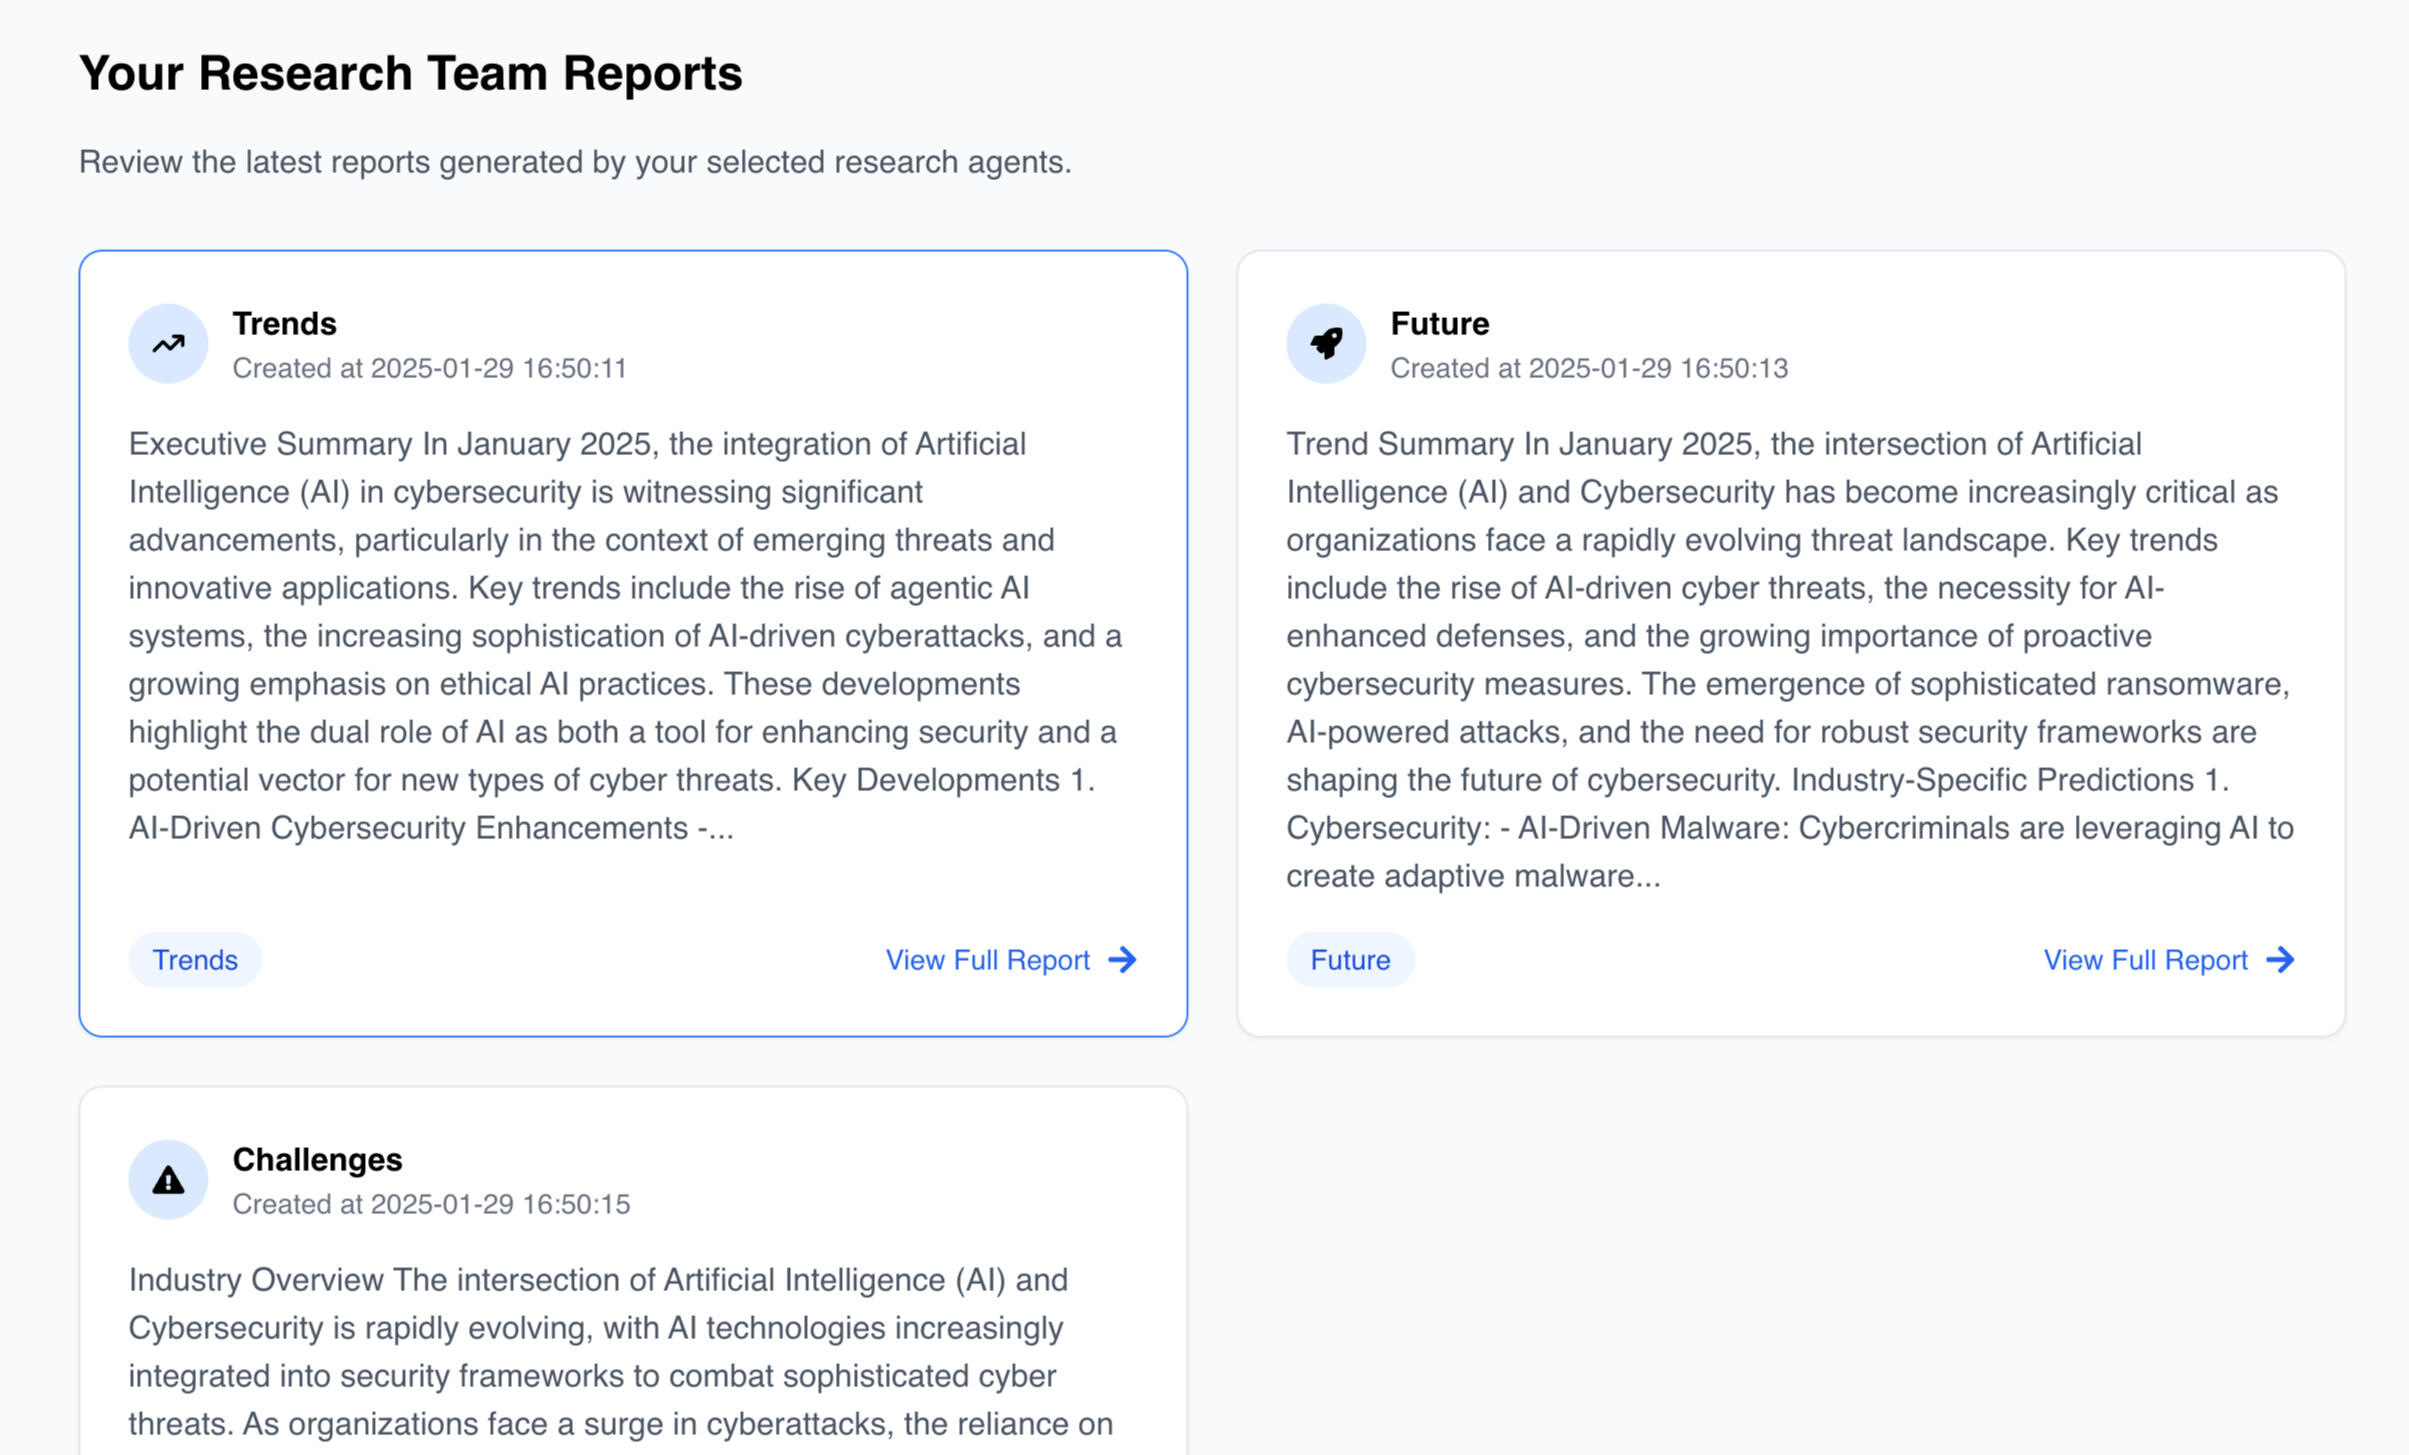Click the Challenges warning triangle icon

[168, 1180]
